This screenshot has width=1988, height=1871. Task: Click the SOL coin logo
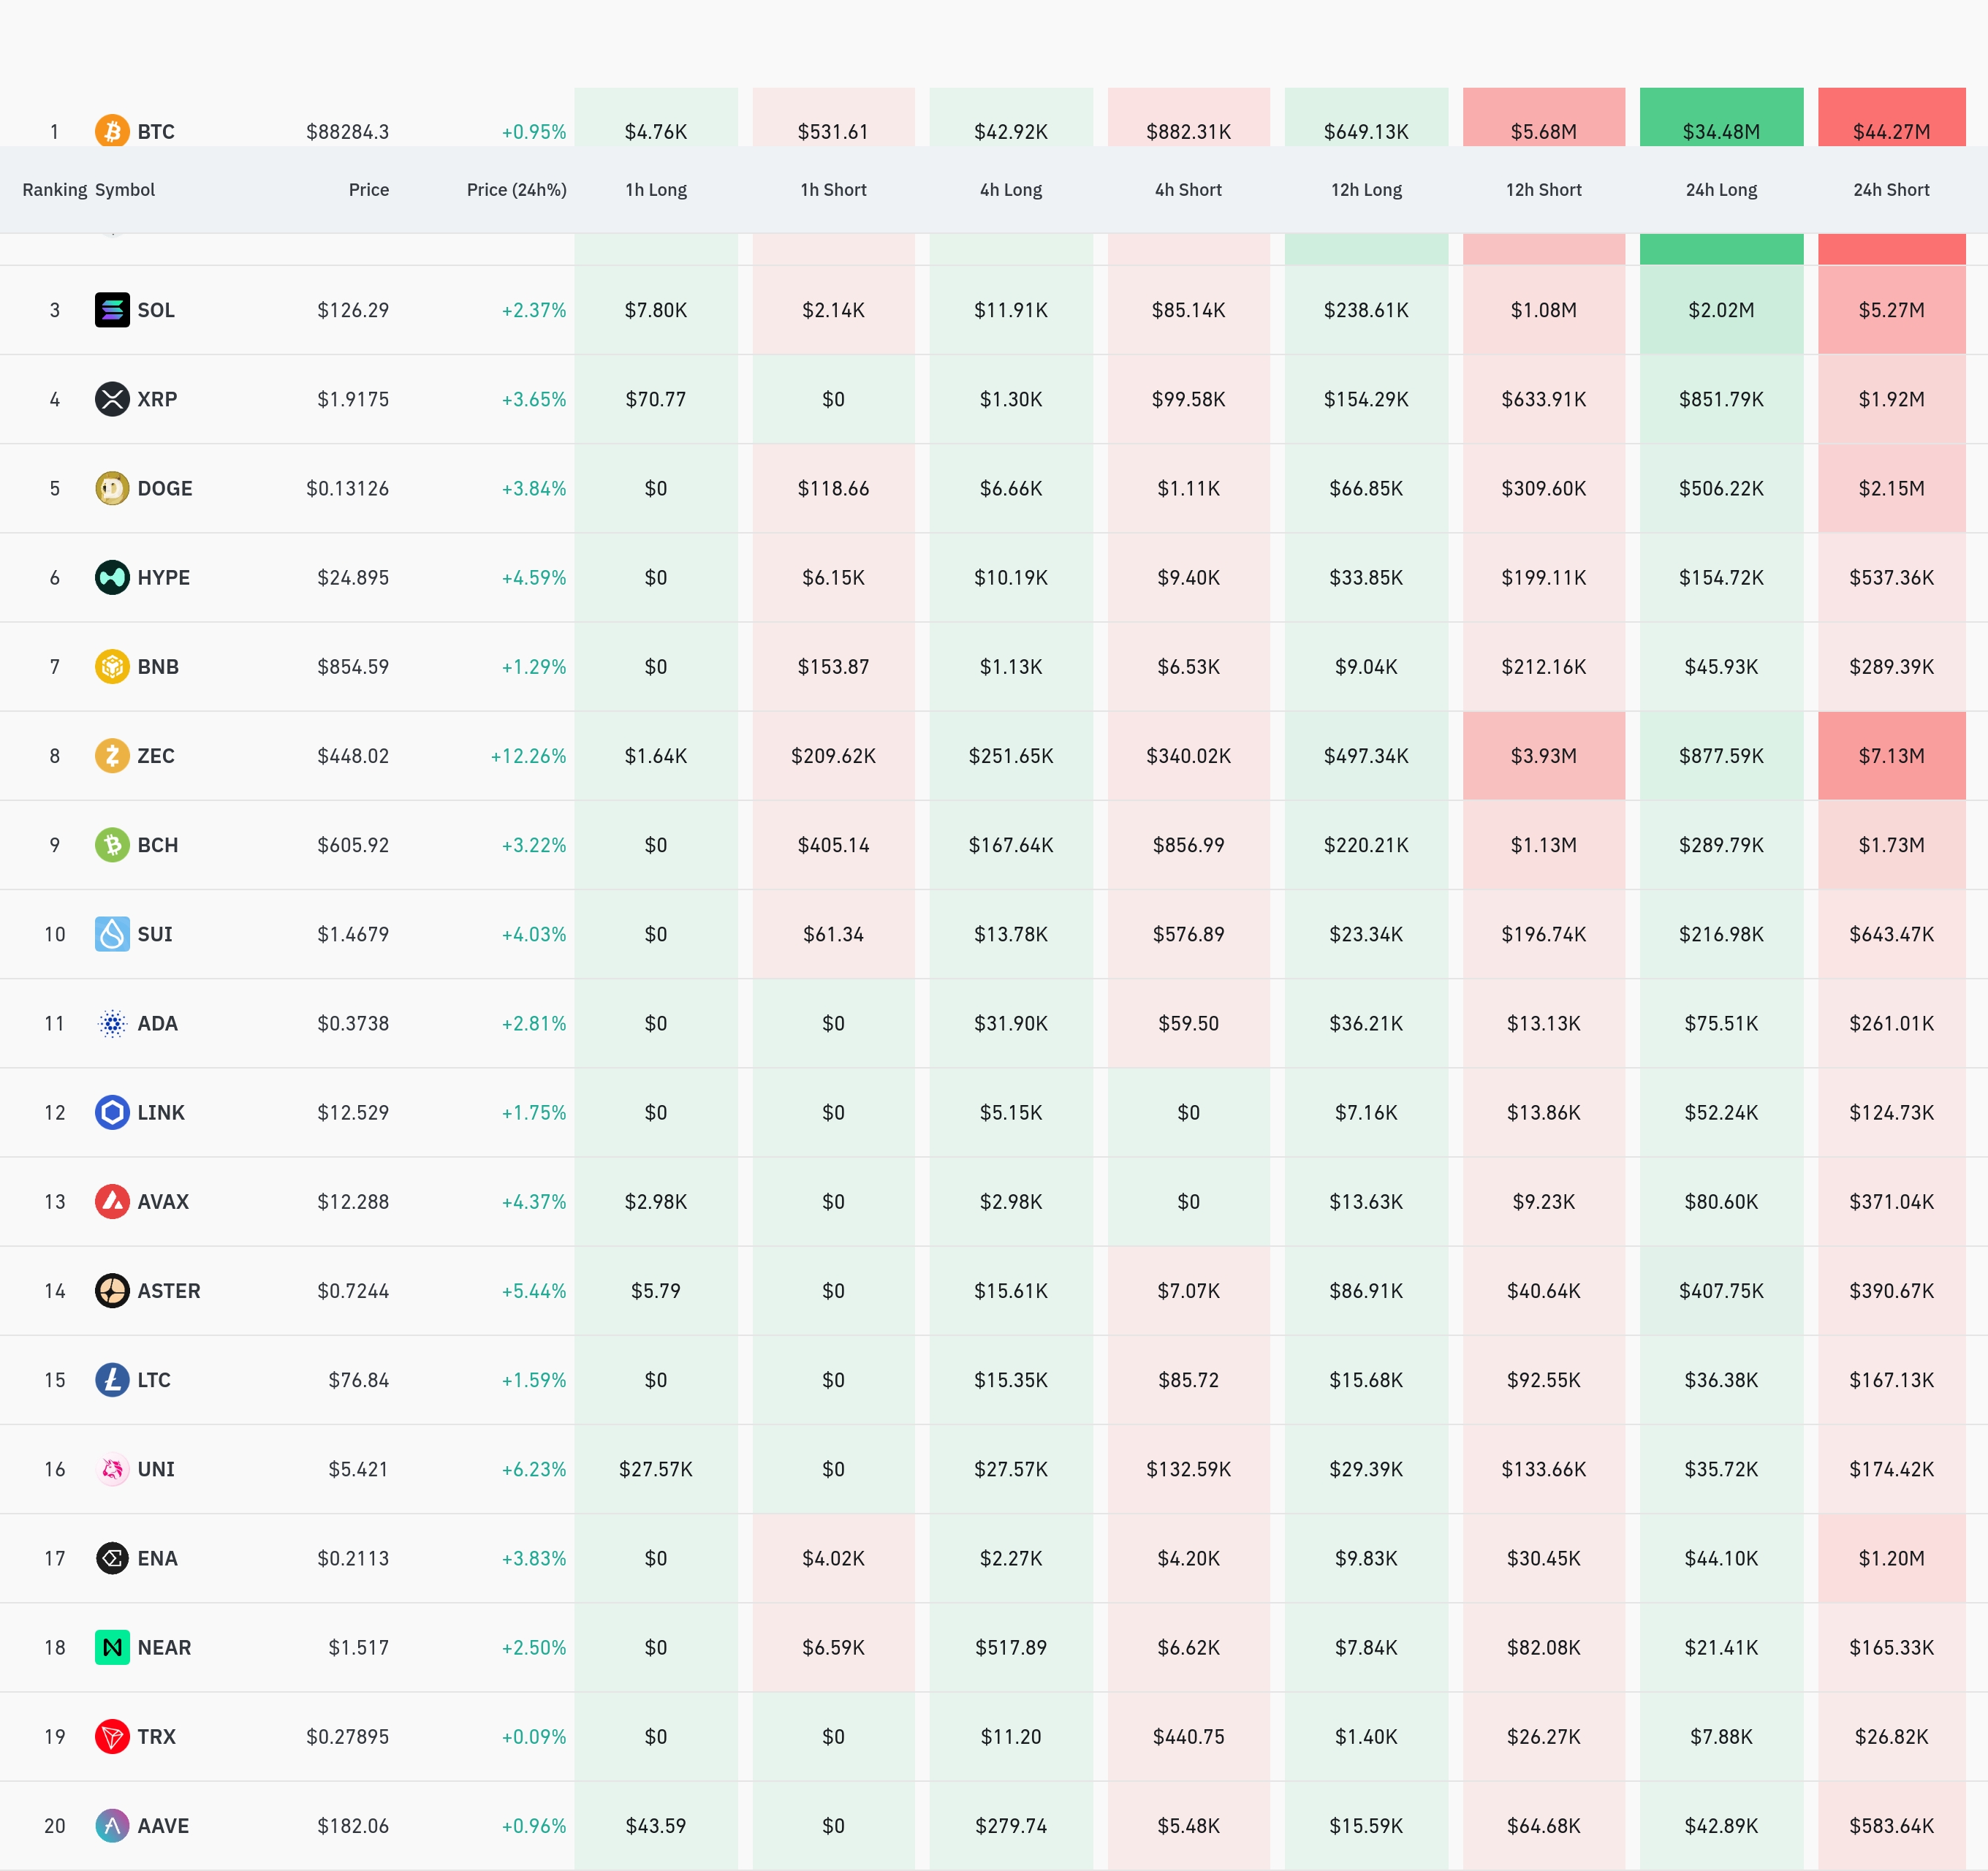point(112,310)
